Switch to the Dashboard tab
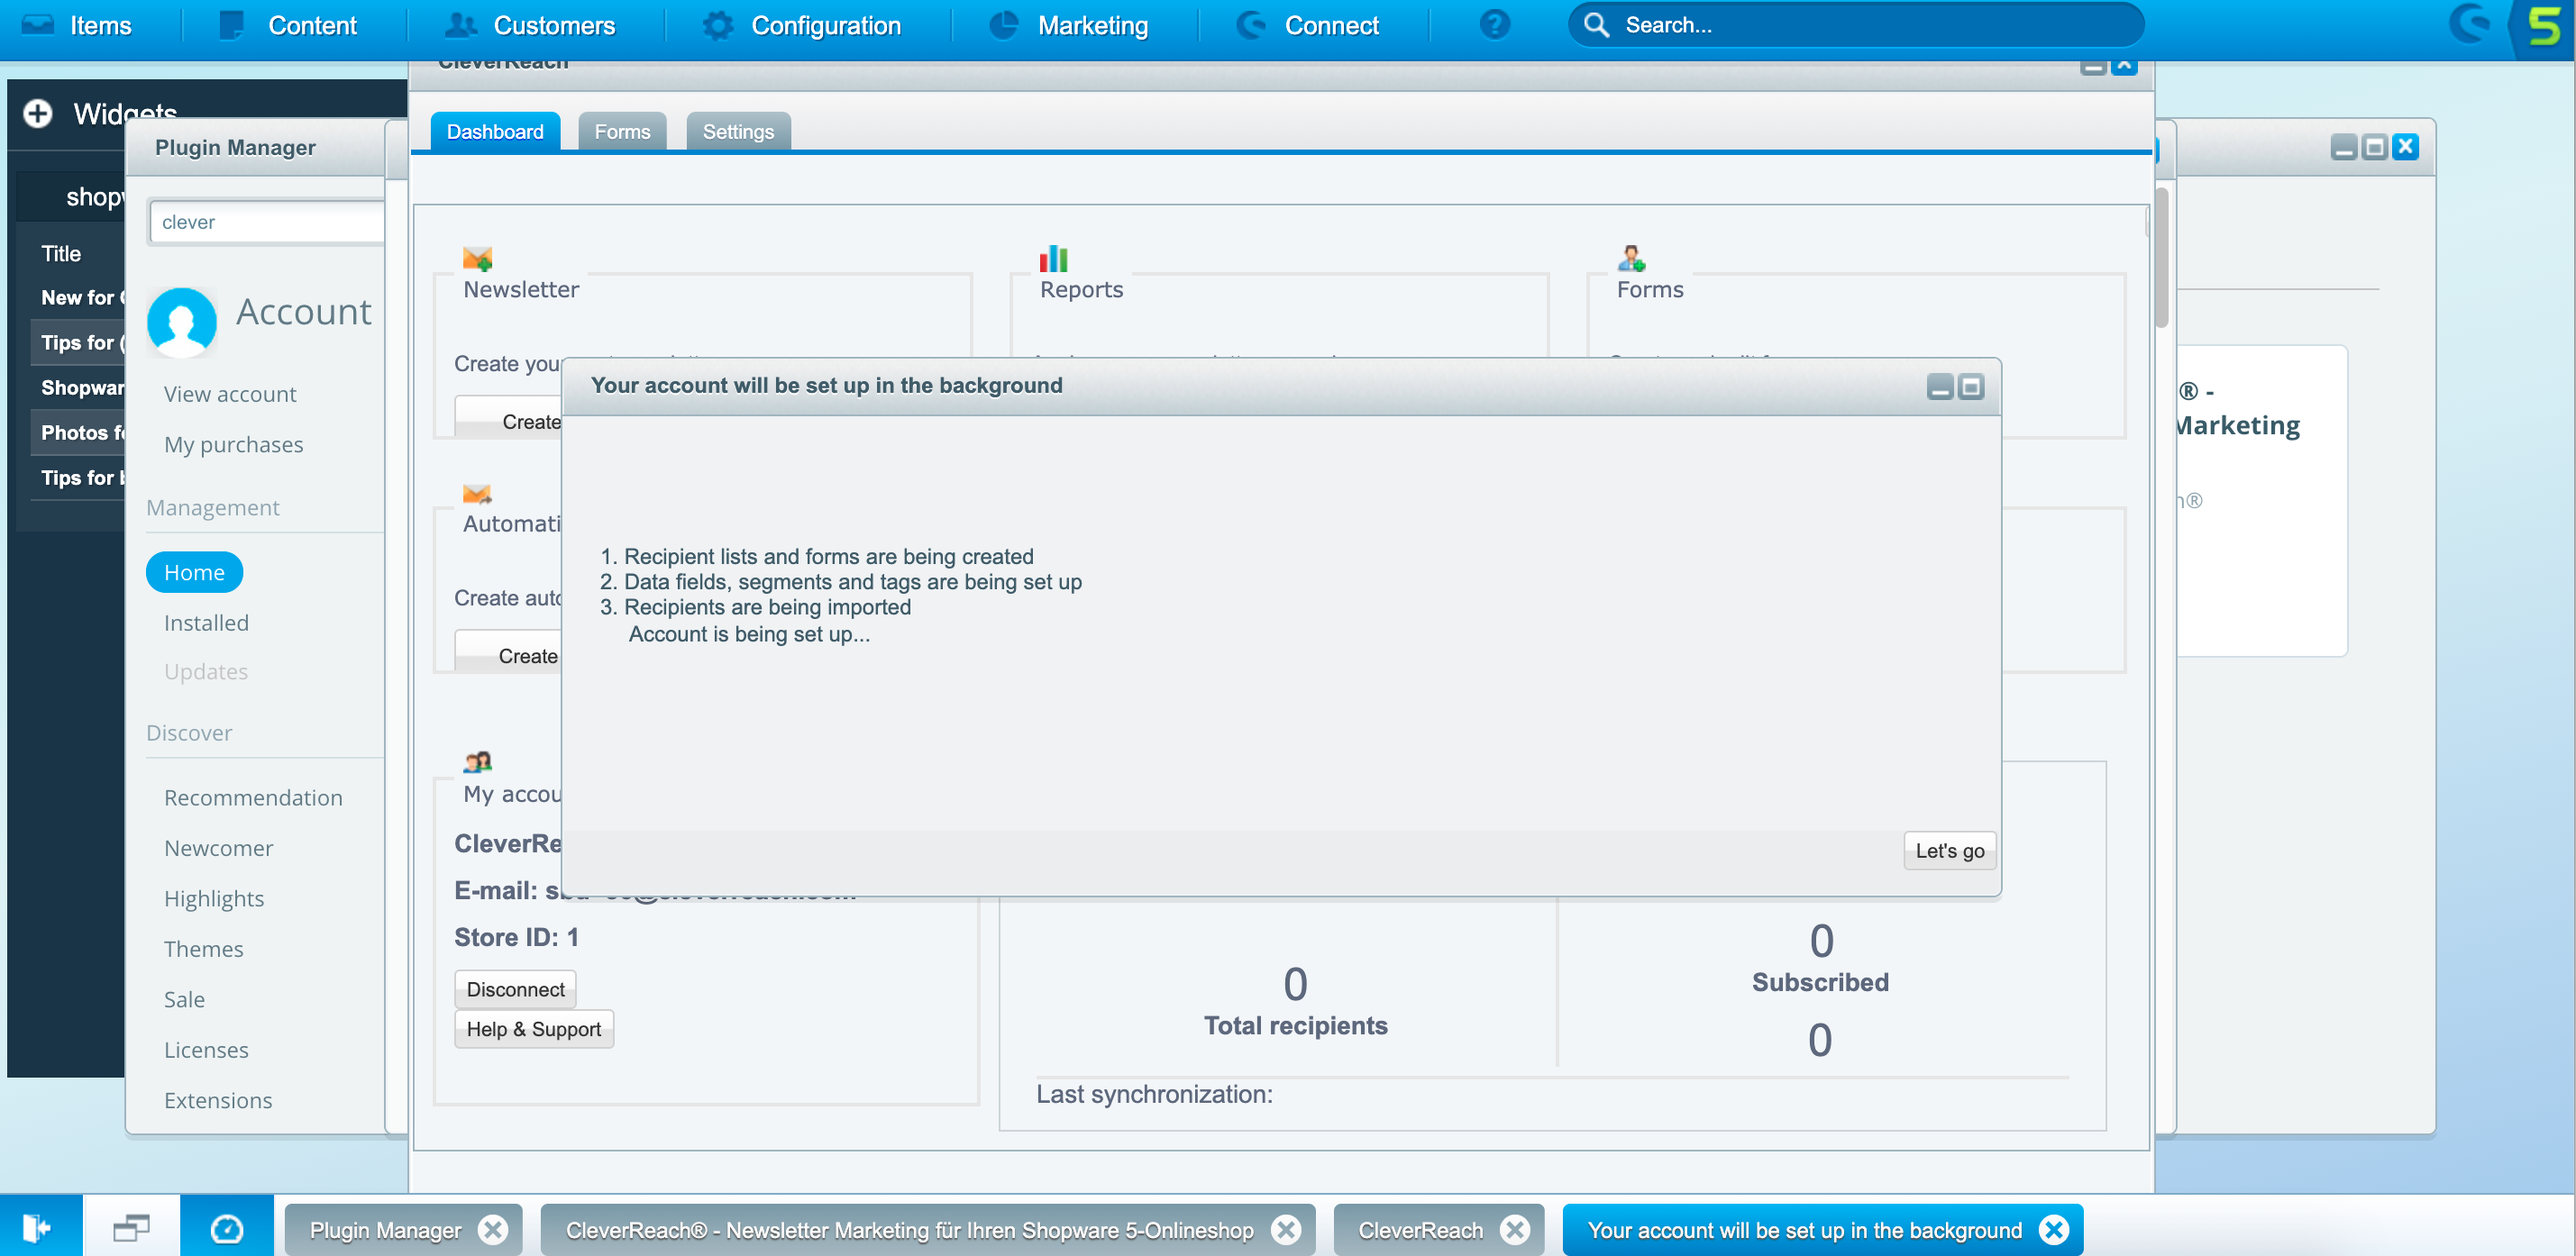 pyautogui.click(x=495, y=132)
